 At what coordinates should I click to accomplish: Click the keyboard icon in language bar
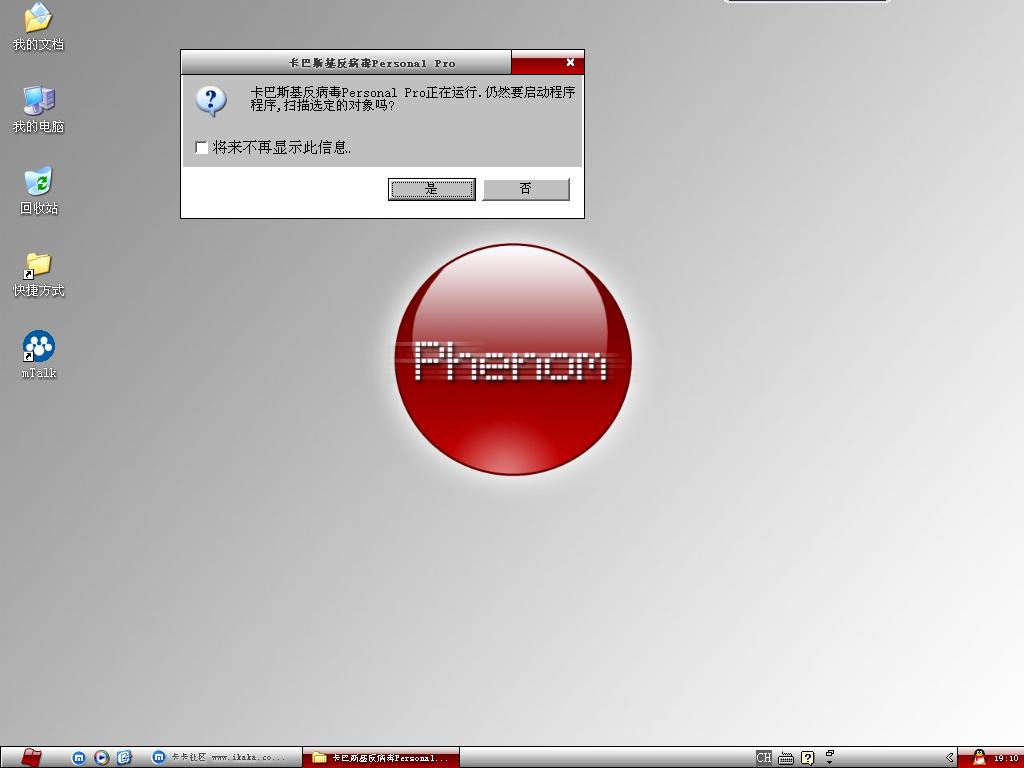786,758
